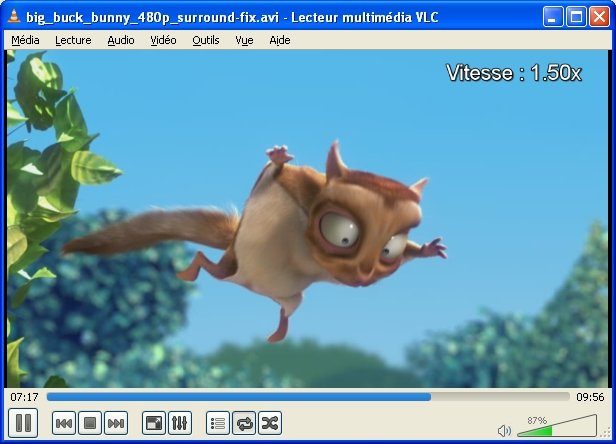Screen dimensions: 616x444
Task: Click the window resize grip corner
Action: coord(606,433)
